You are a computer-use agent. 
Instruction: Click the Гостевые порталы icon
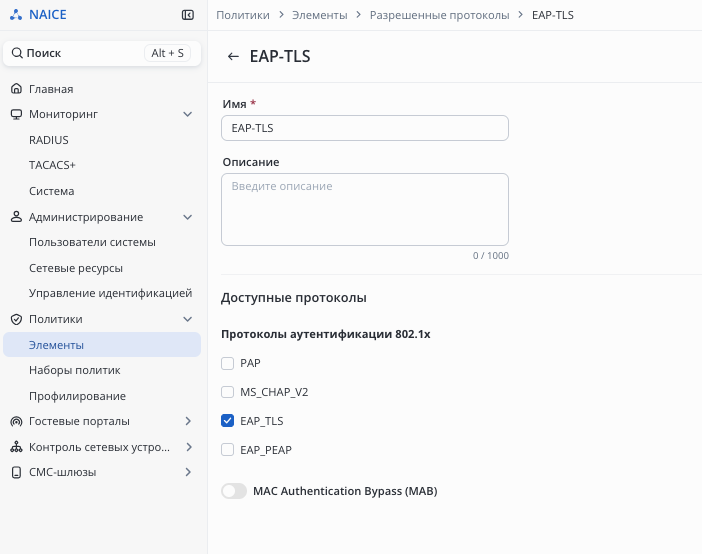point(16,421)
